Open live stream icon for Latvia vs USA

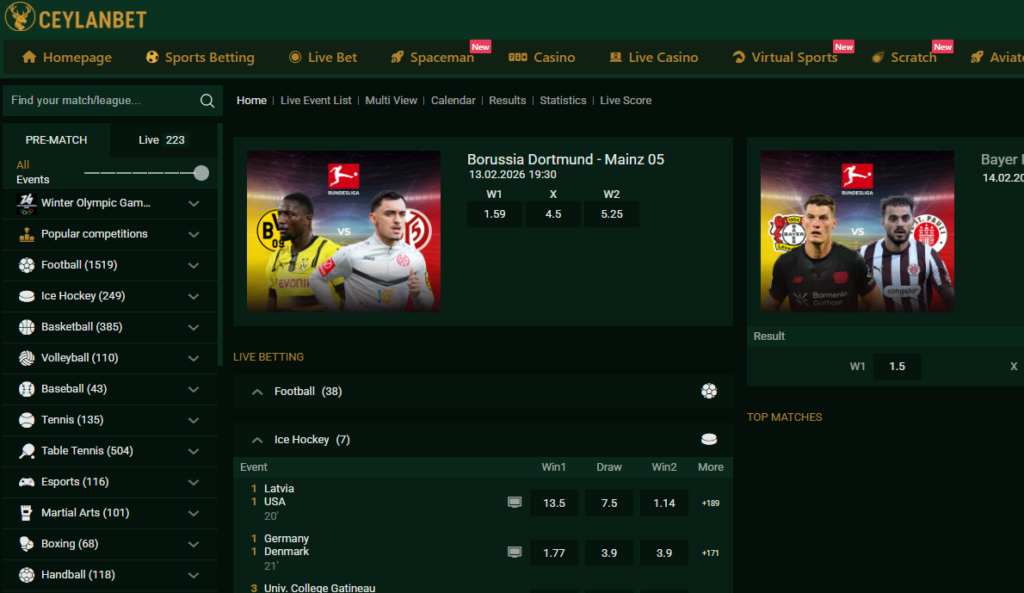[515, 502]
